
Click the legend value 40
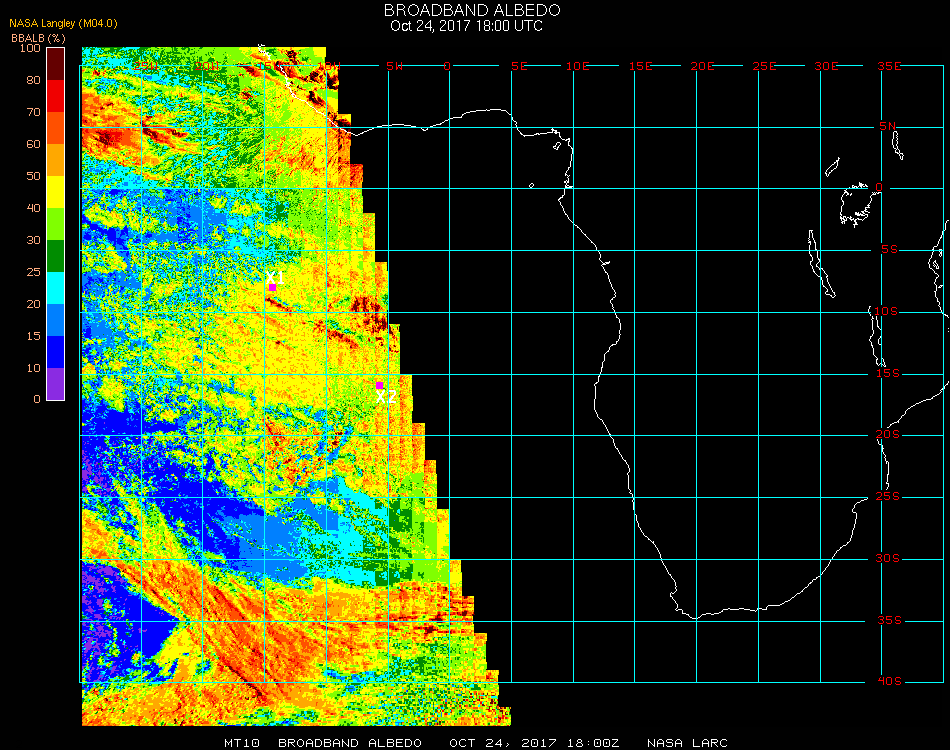click(33, 208)
